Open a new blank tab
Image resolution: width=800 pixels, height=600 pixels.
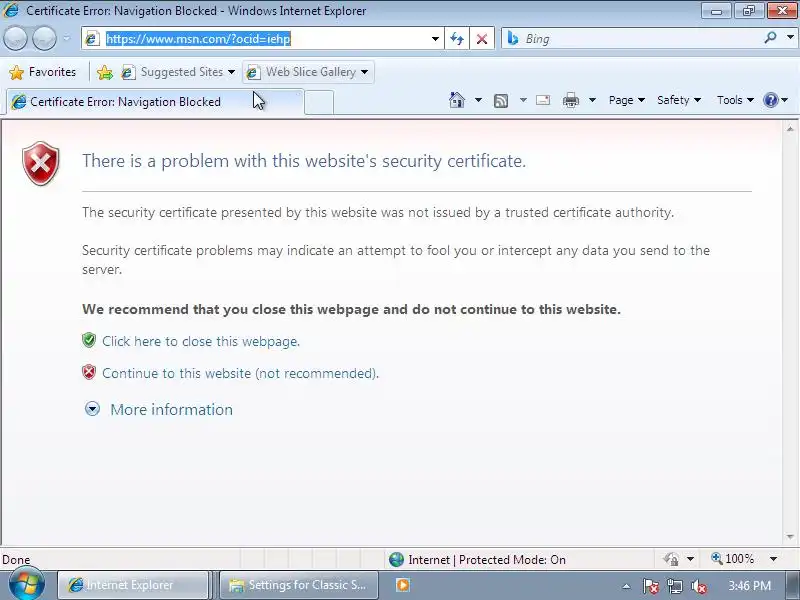(x=319, y=103)
